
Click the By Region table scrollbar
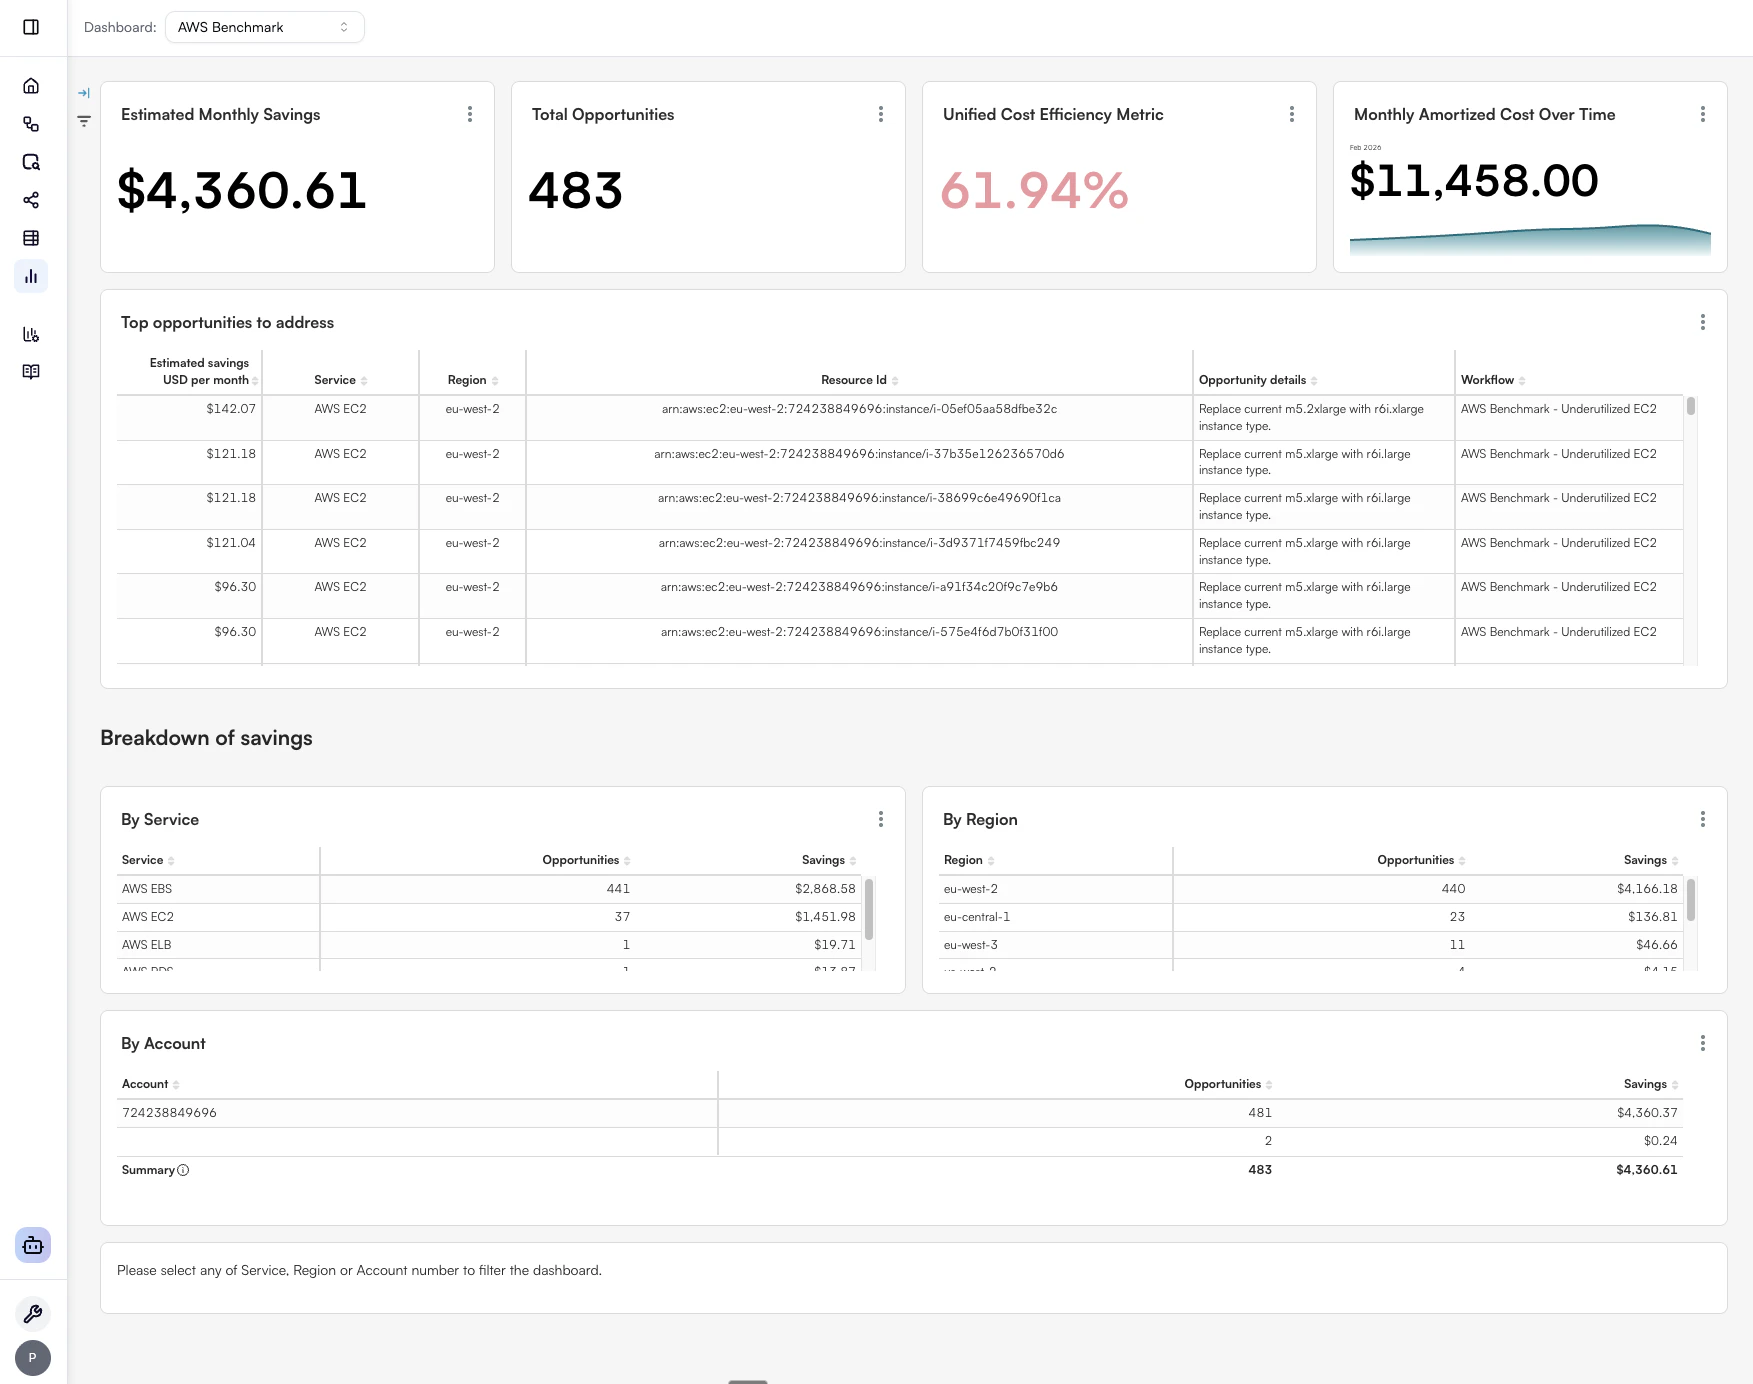(1691, 899)
